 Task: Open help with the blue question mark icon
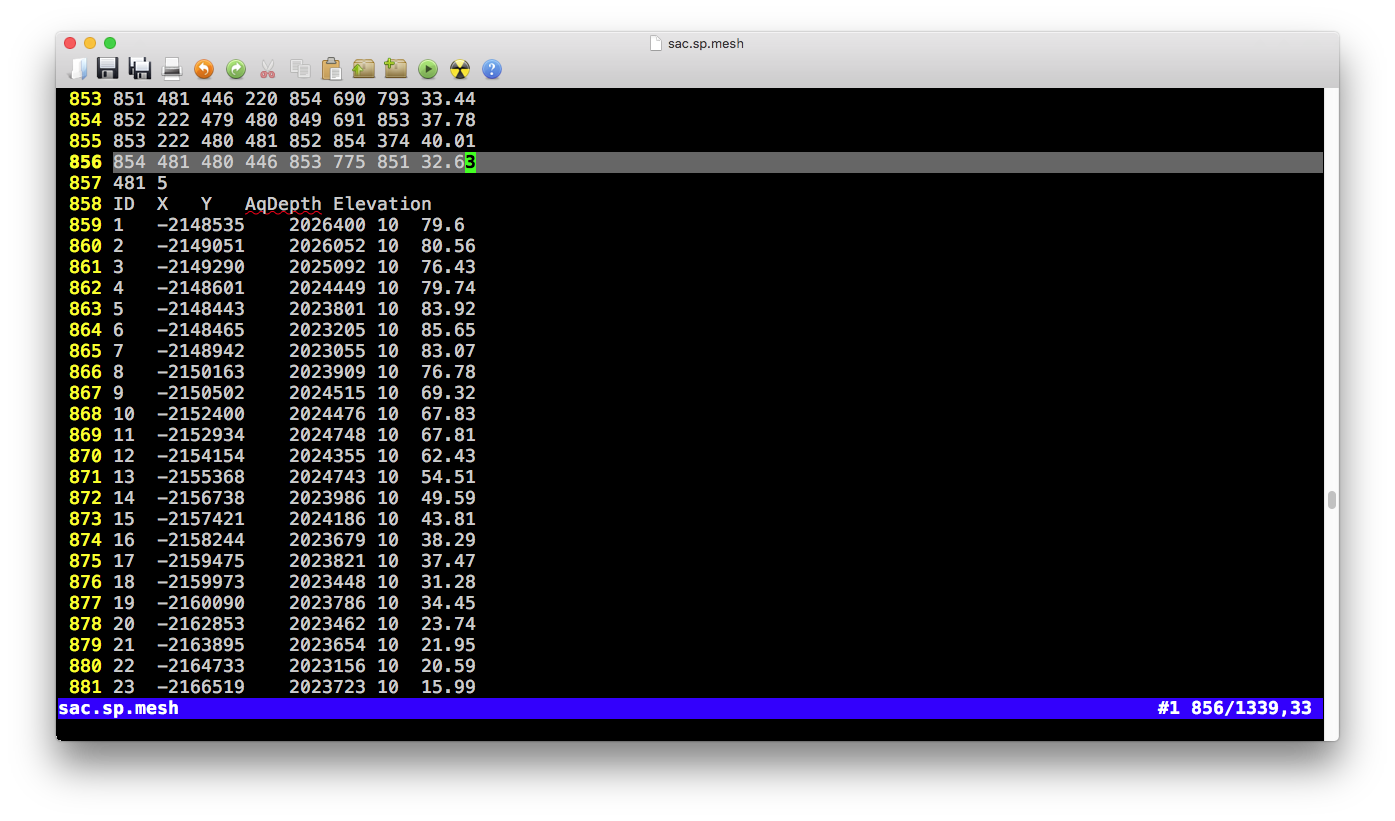[x=492, y=69]
